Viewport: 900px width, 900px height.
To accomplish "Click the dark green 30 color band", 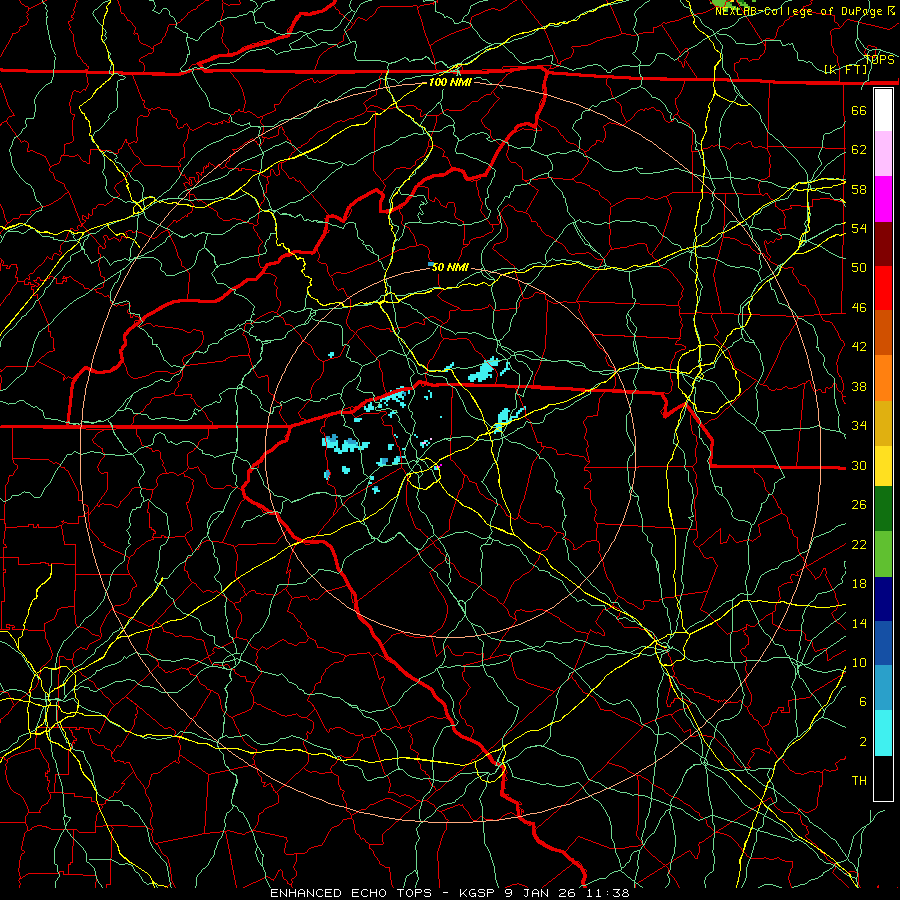I will pyautogui.click(x=884, y=509).
